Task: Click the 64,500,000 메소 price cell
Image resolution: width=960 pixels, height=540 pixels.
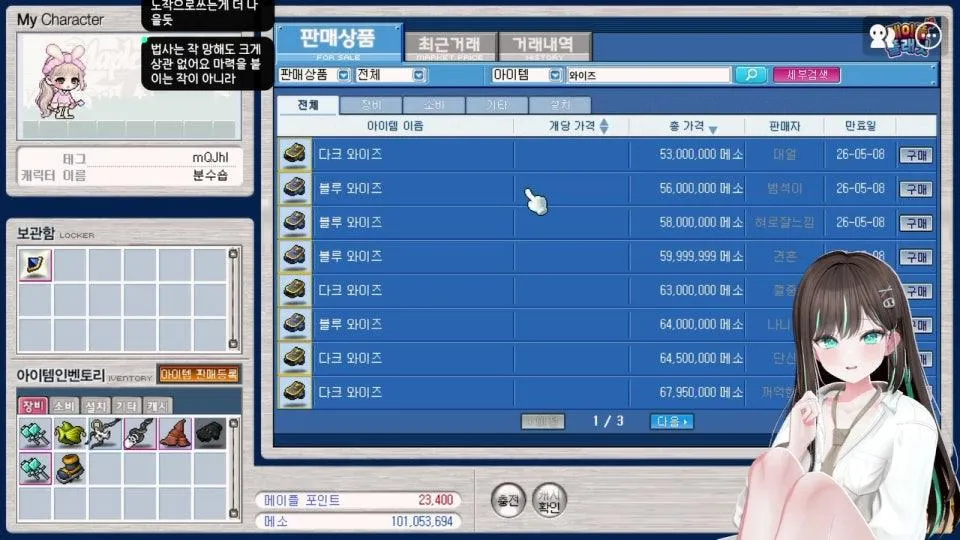Action: coord(701,358)
